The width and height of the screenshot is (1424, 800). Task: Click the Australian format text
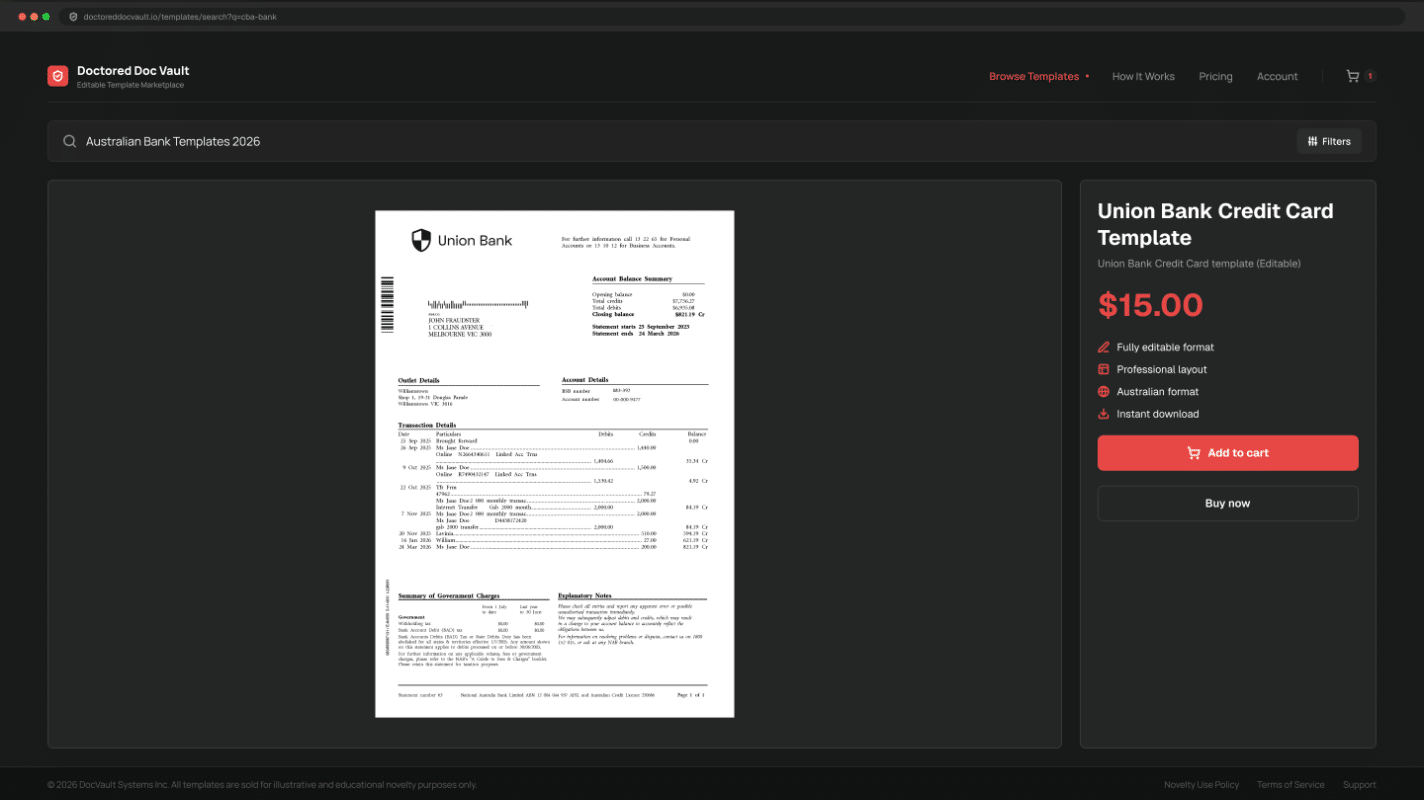pos(1158,392)
